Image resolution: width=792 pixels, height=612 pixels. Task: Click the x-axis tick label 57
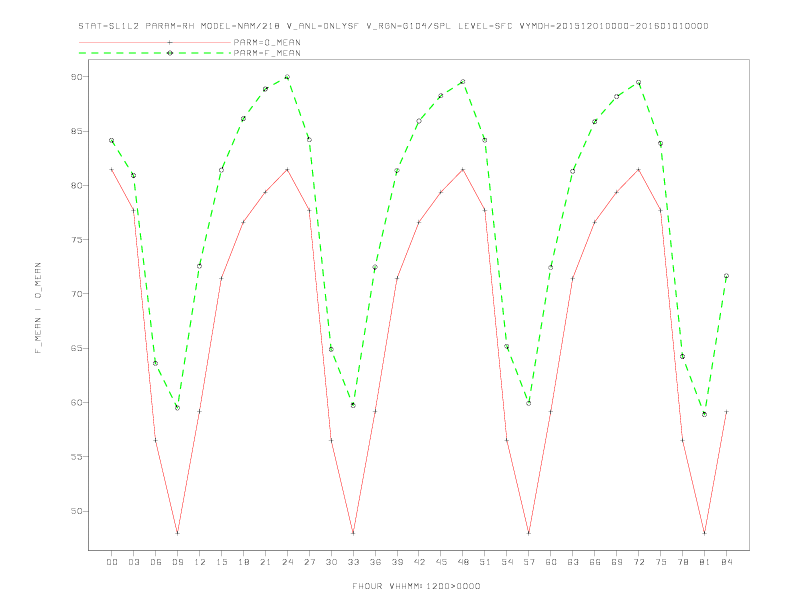point(529,562)
